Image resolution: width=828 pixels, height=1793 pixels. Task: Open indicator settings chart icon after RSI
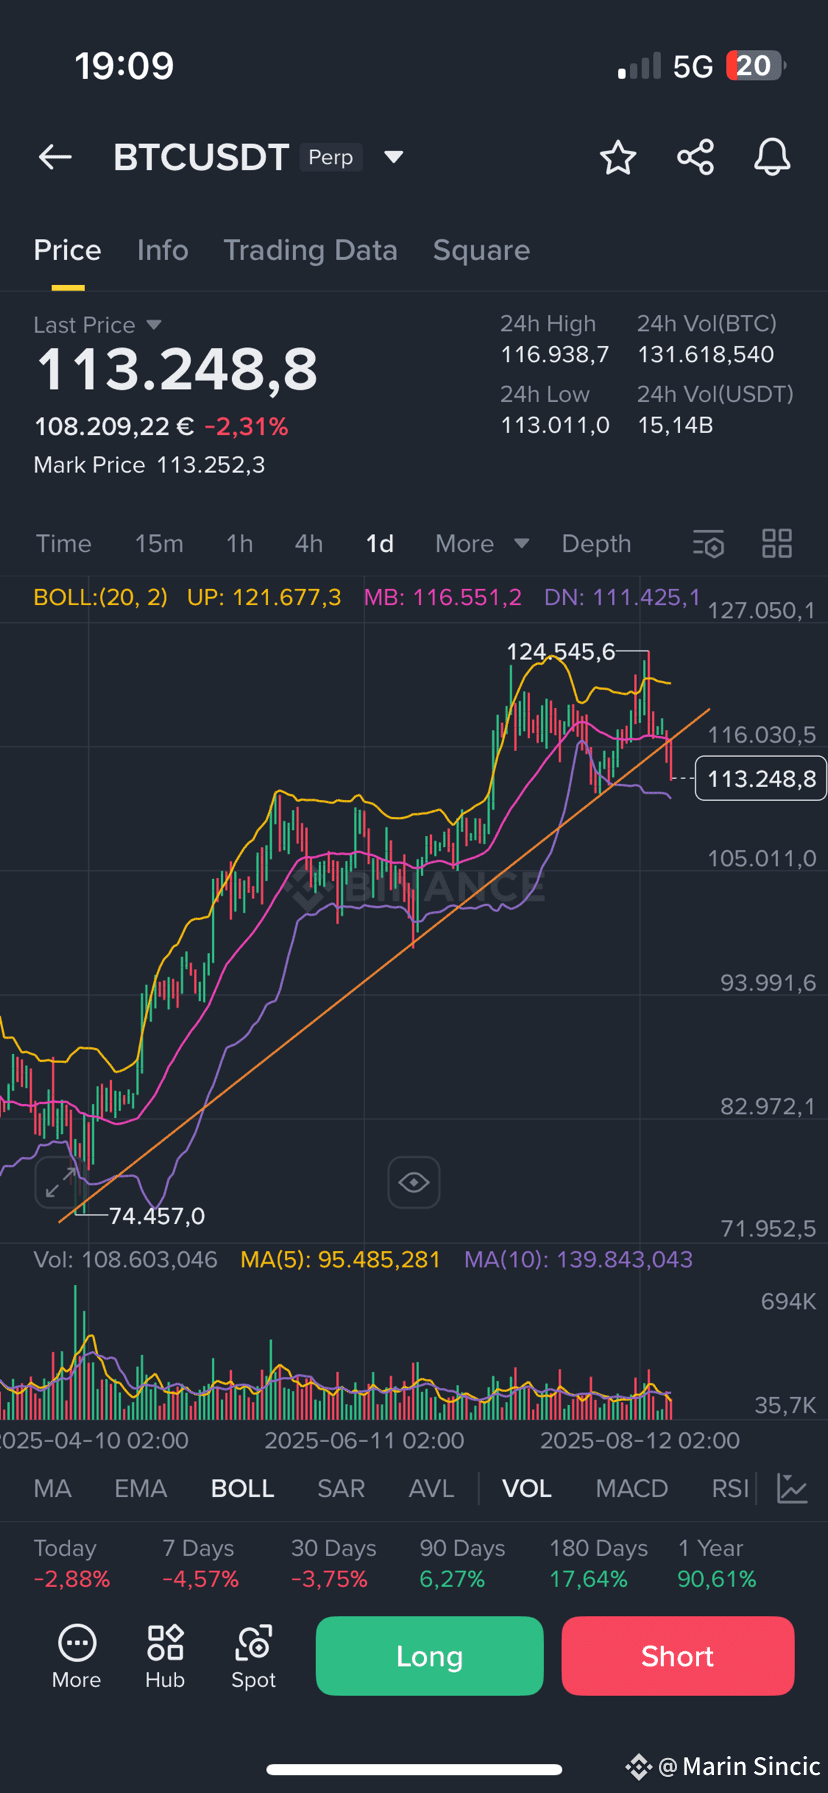coord(793,1488)
